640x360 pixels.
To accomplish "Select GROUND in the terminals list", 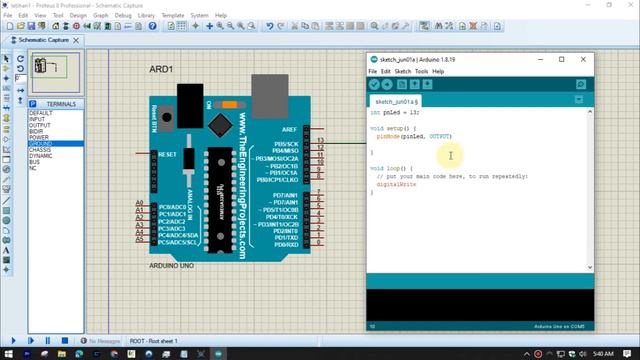I will coord(56,144).
